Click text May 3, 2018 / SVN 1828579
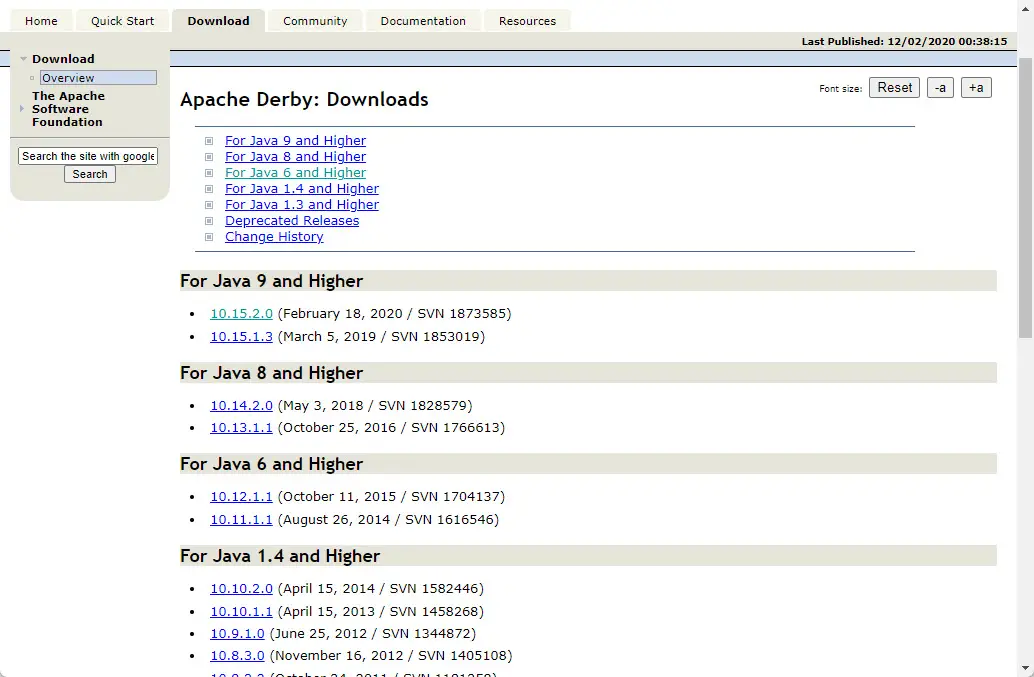 pyautogui.click(x=375, y=405)
